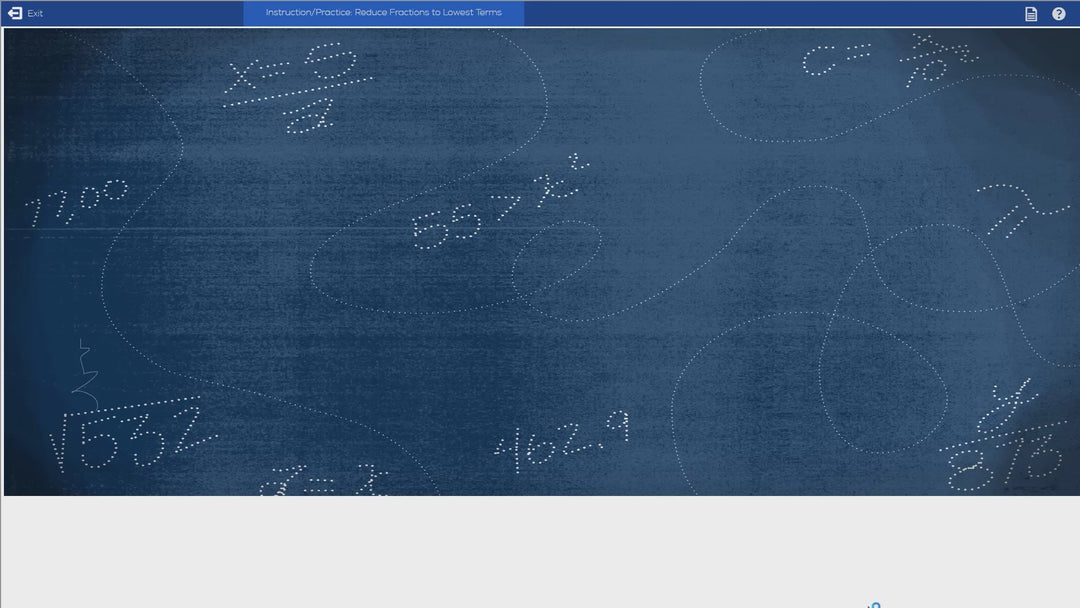1080x608 pixels.
Task: Click the Instruction/Practice title bar label
Action: click(x=384, y=13)
